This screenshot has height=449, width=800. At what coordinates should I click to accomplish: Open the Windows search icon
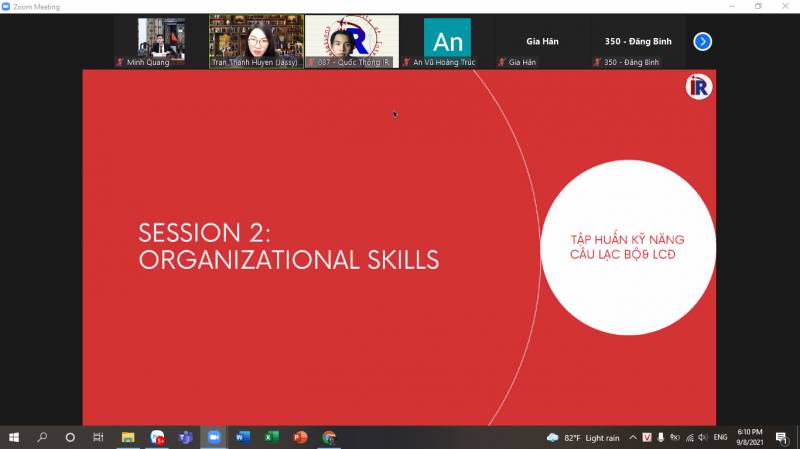[x=42, y=437]
